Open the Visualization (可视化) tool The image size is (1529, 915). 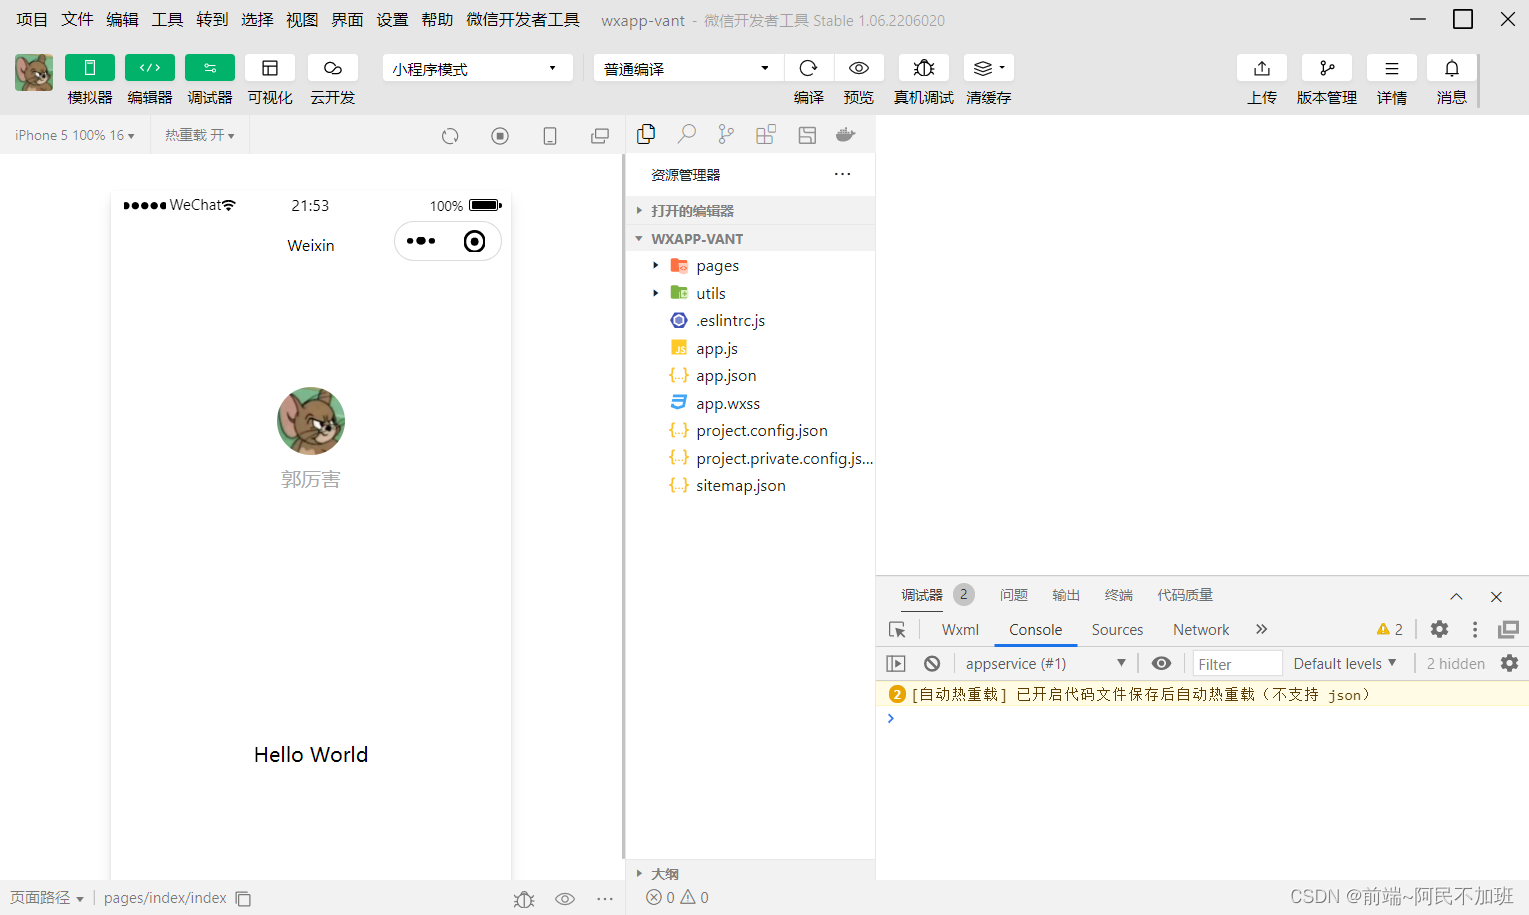tap(270, 68)
